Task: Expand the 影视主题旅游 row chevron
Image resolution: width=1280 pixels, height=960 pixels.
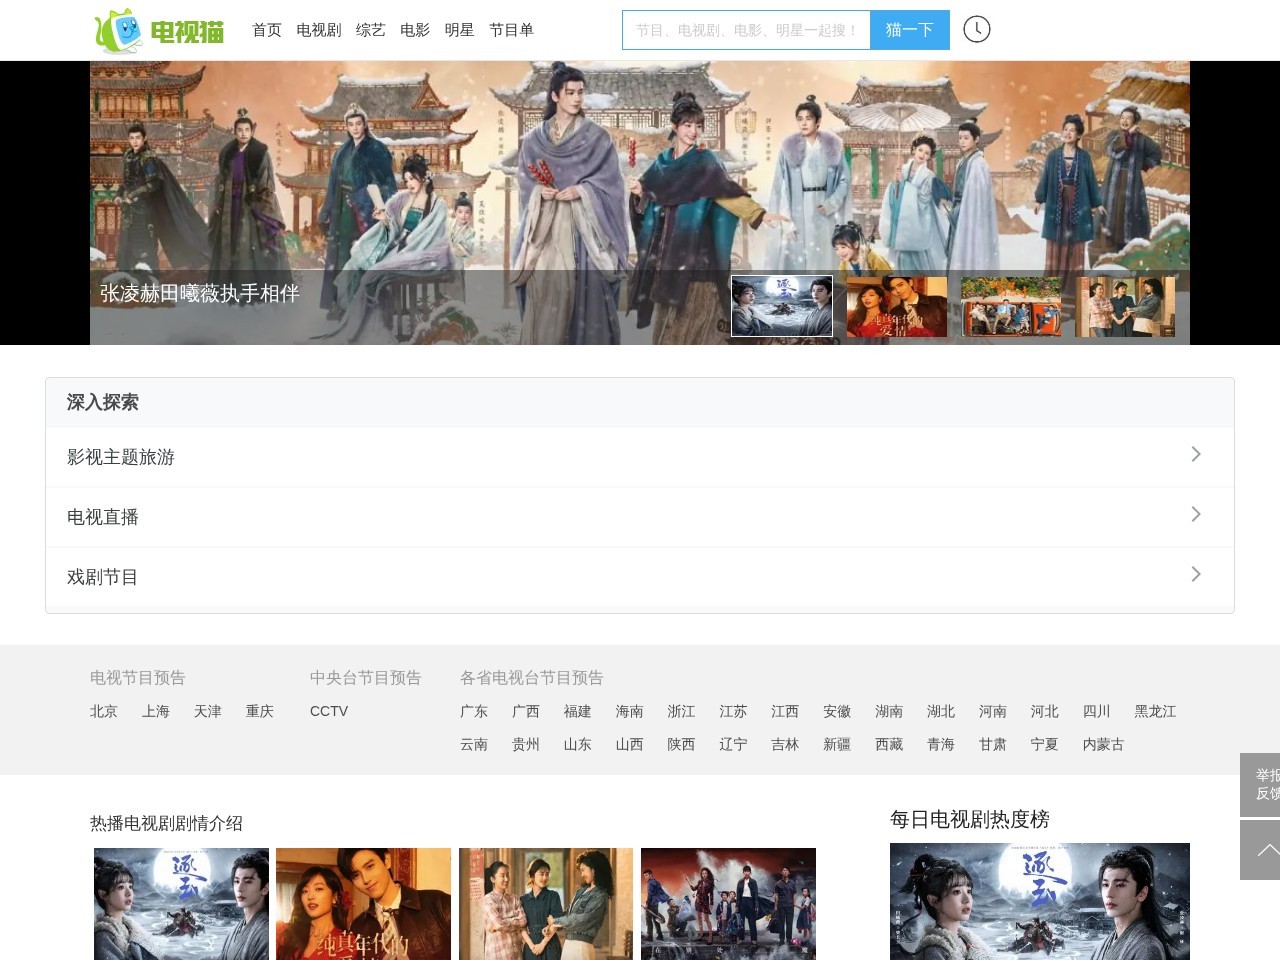Action: click(x=1195, y=455)
